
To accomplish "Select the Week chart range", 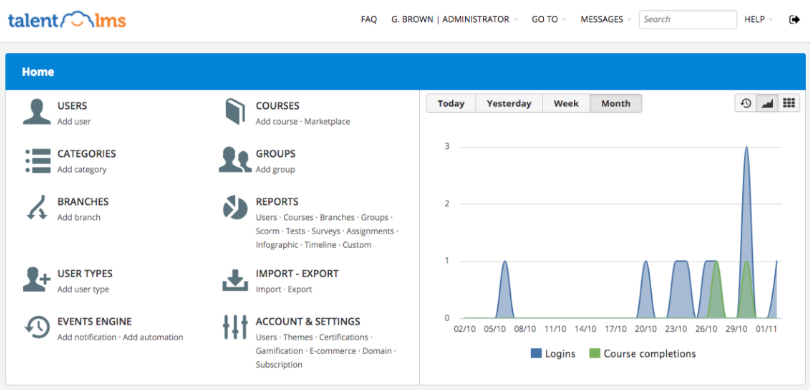I will tap(566, 103).
